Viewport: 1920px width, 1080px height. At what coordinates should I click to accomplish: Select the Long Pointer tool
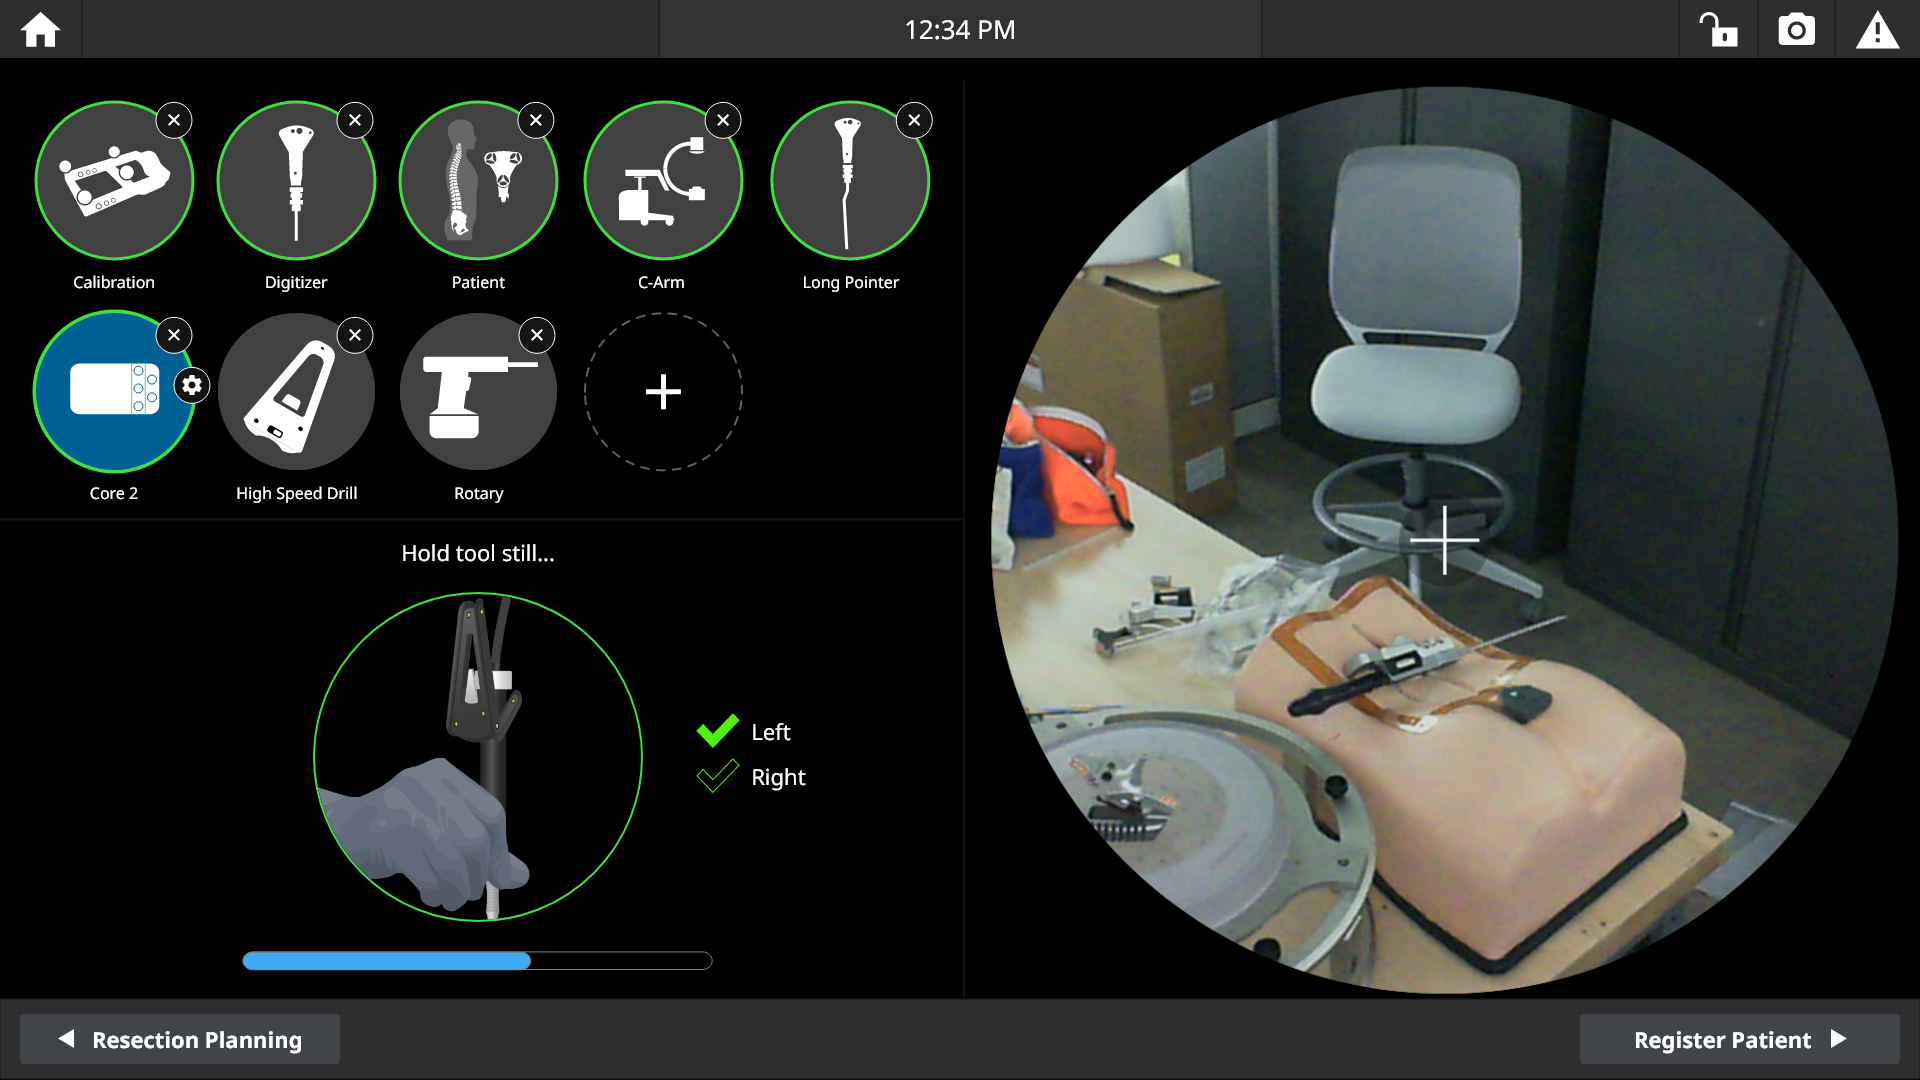click(850, 181)
